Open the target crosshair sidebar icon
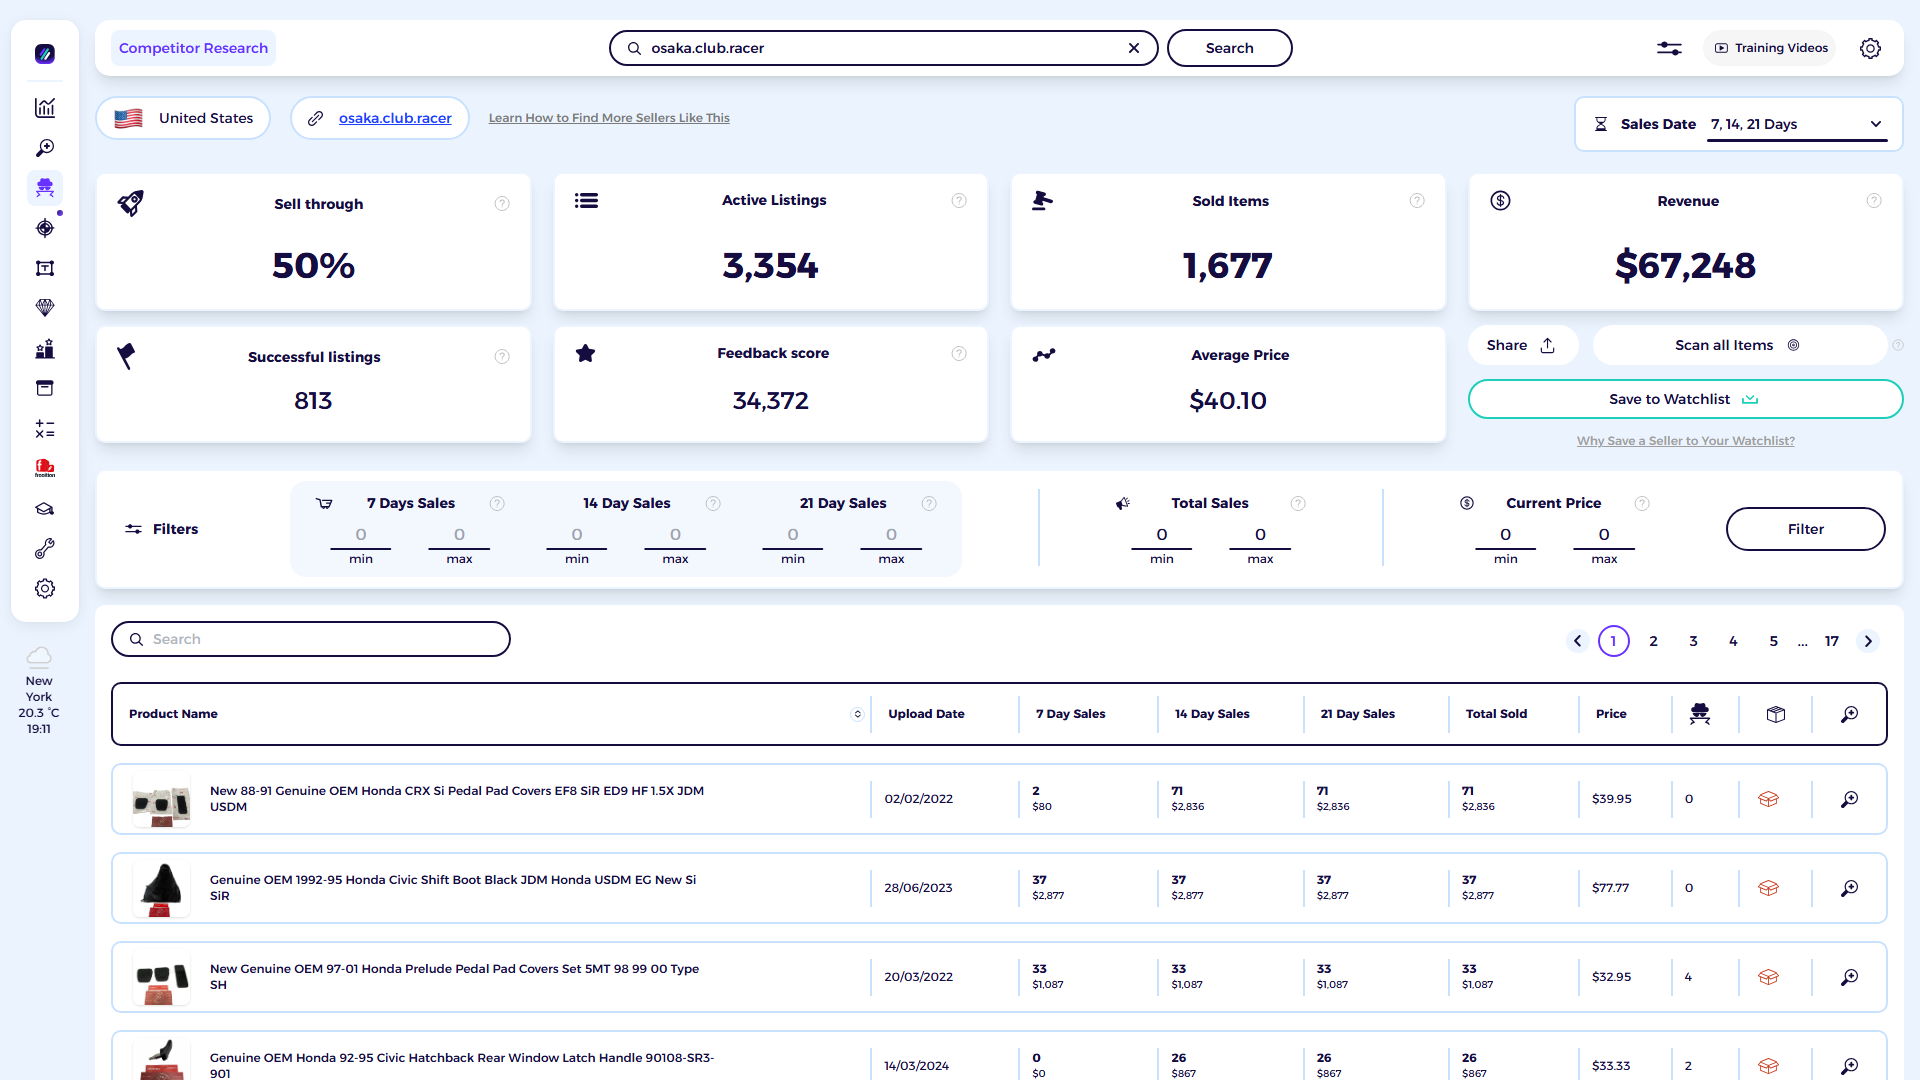The image size is (1920, 1080). click(x=45, y=228)
